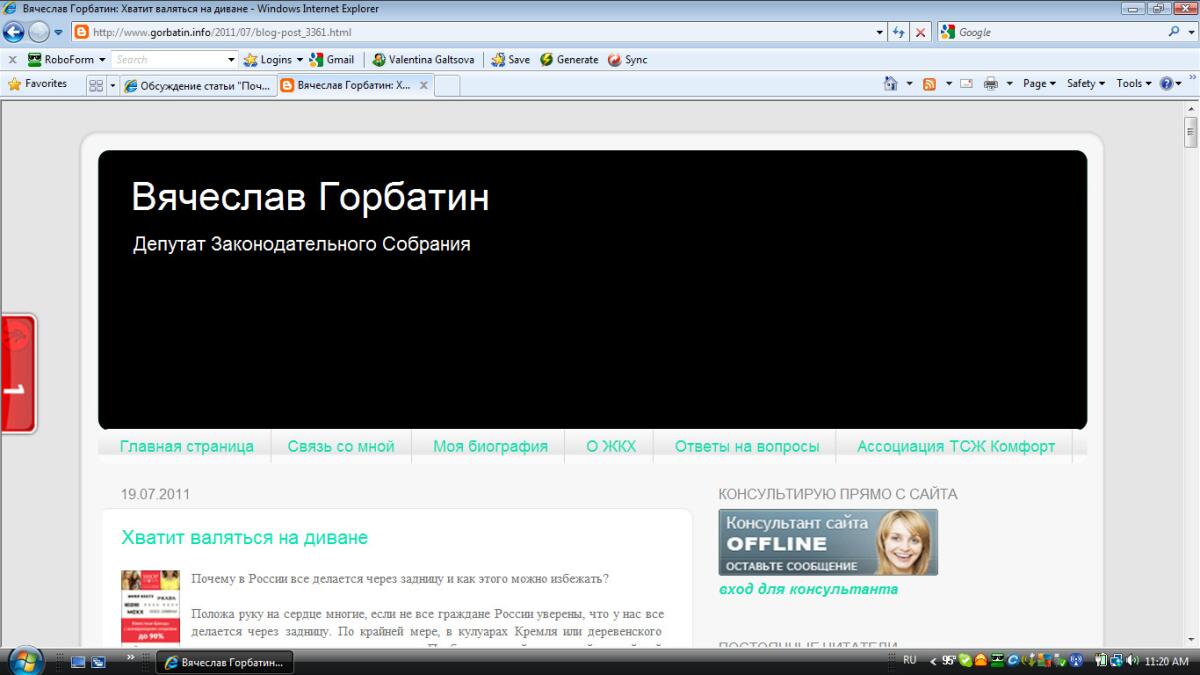Click the Windows Start orb
Screen dimensions: 1200x675
pos(25,661)
